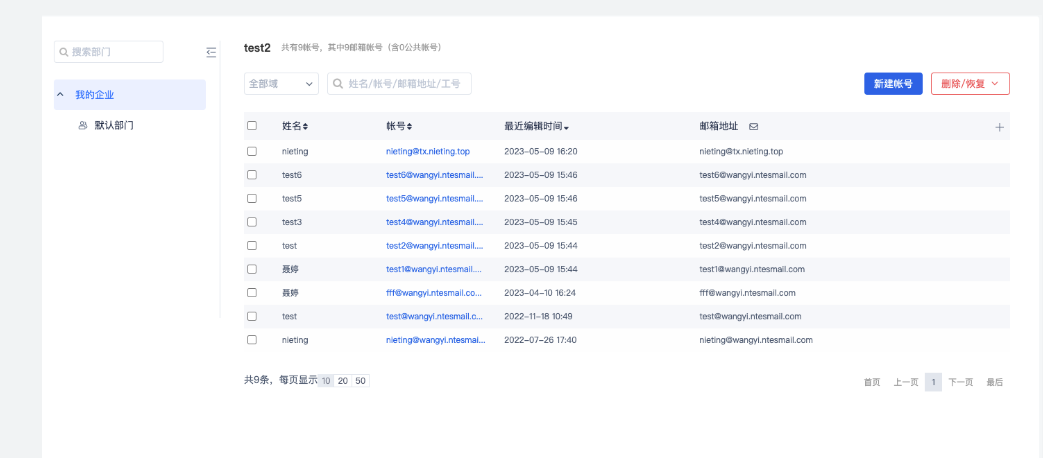Viewport: 1043px width, 458px height.
Task: Open account link test@wangyi.ntesmail
Action: pos(434,316)
